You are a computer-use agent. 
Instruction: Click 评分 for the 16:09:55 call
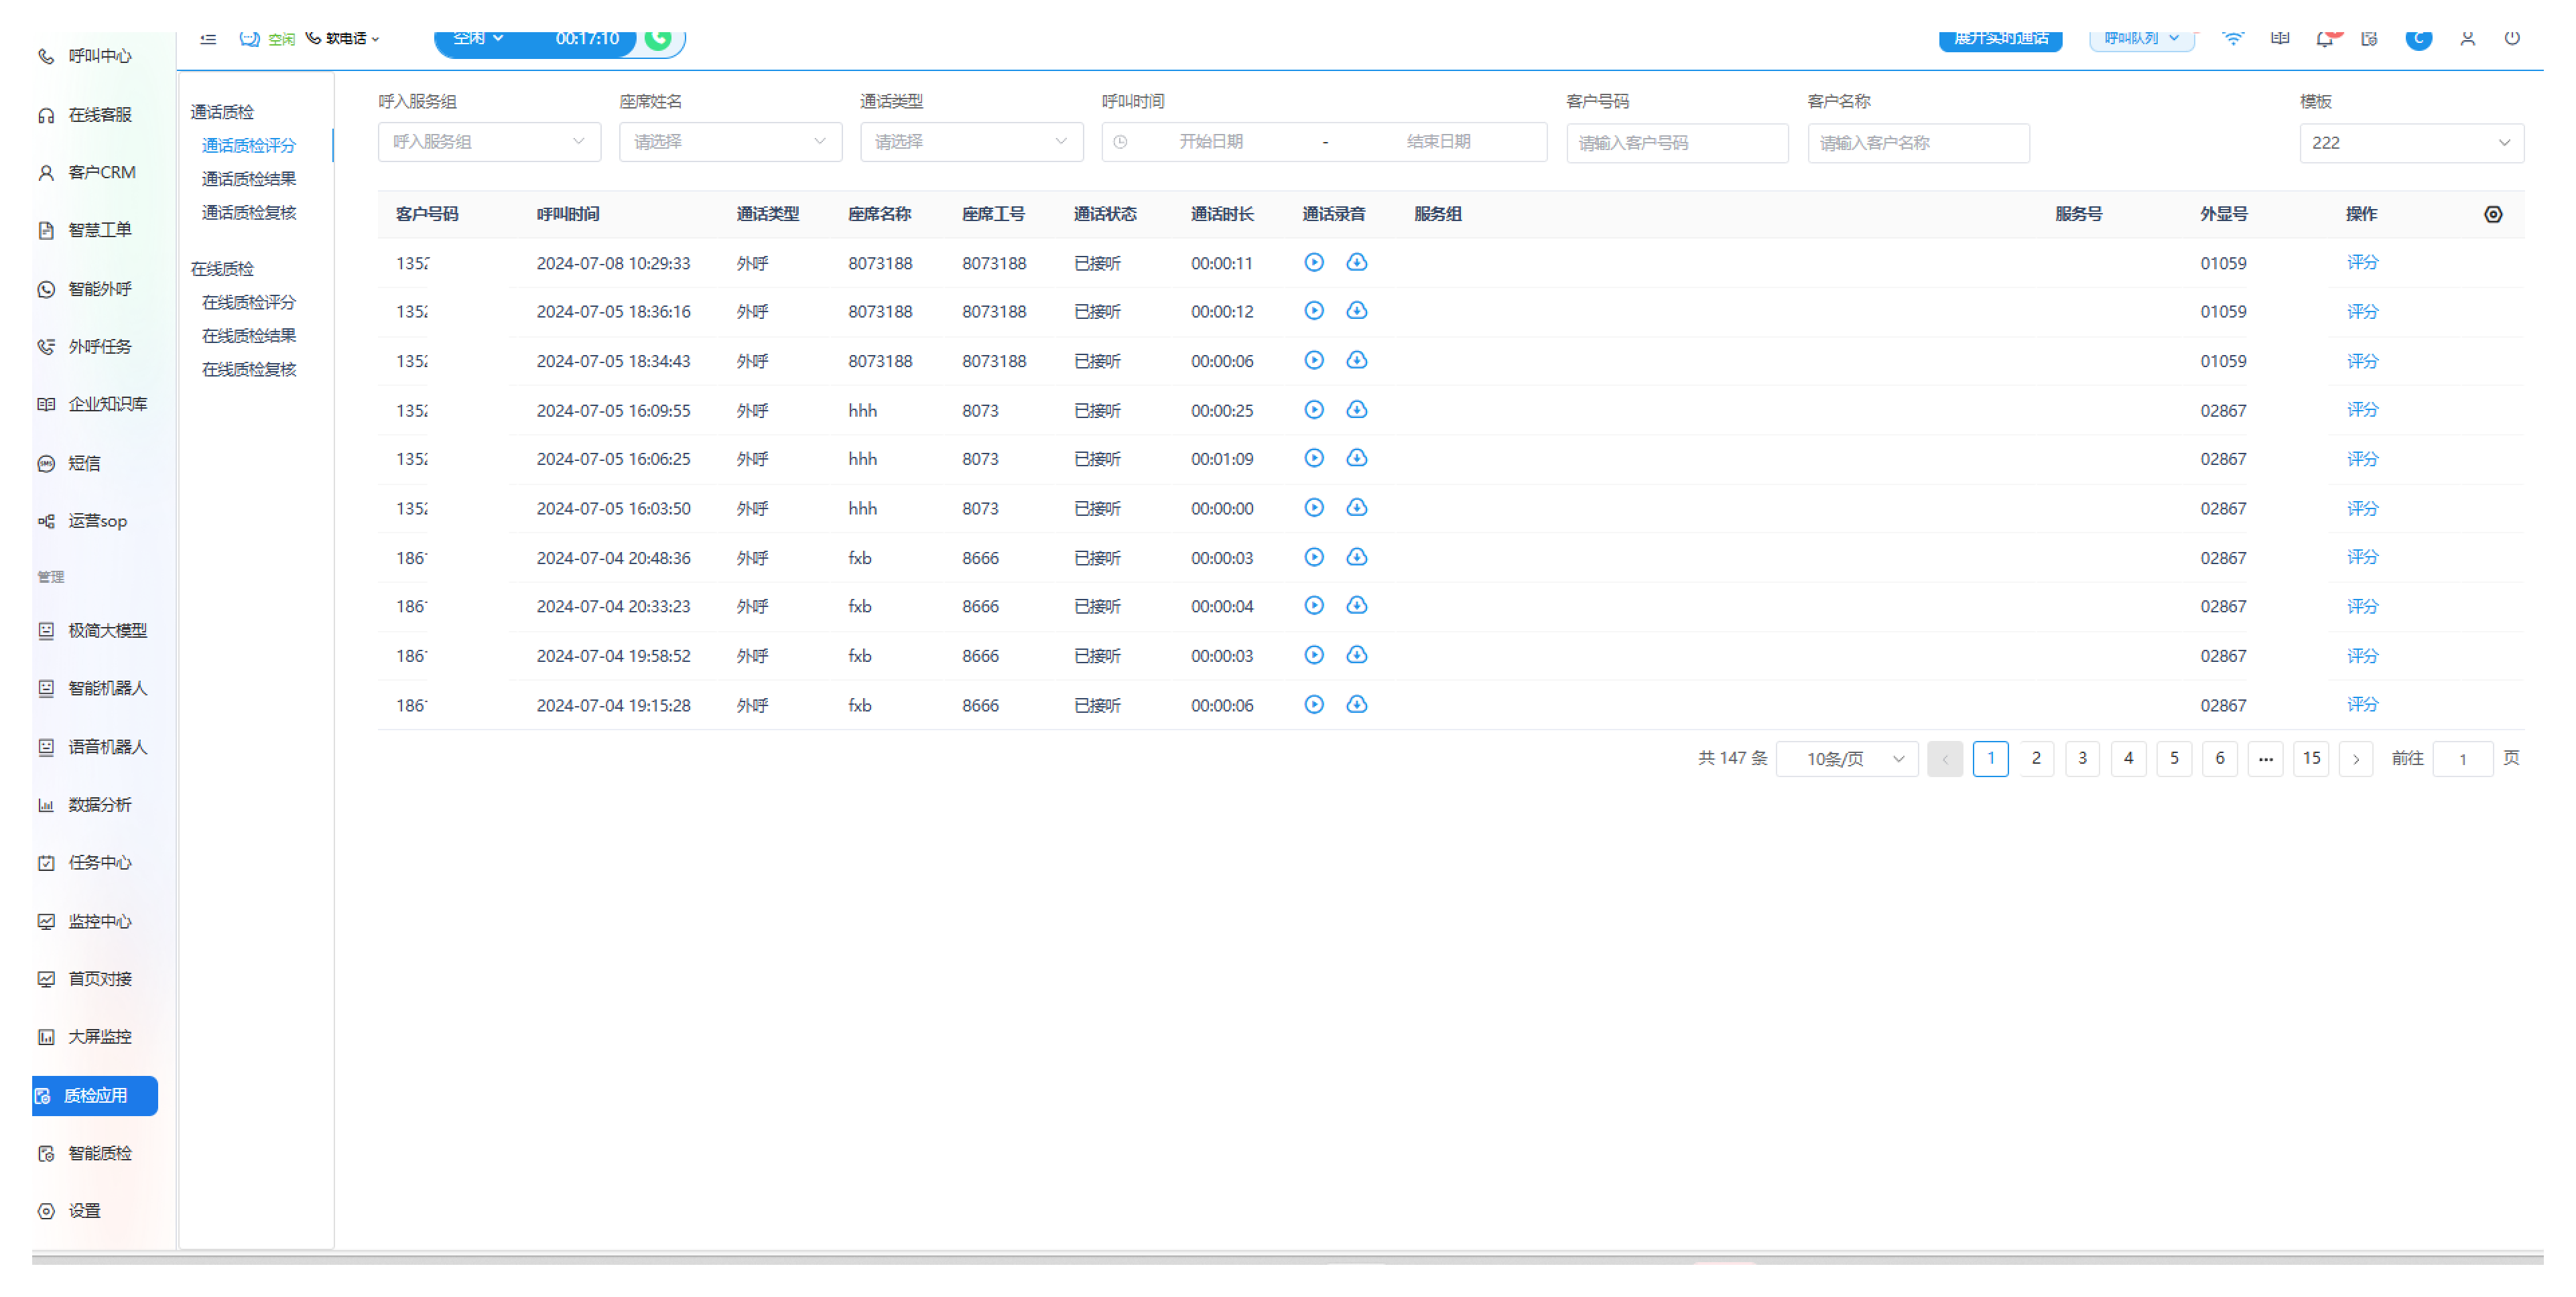(x=2362, y=410)
